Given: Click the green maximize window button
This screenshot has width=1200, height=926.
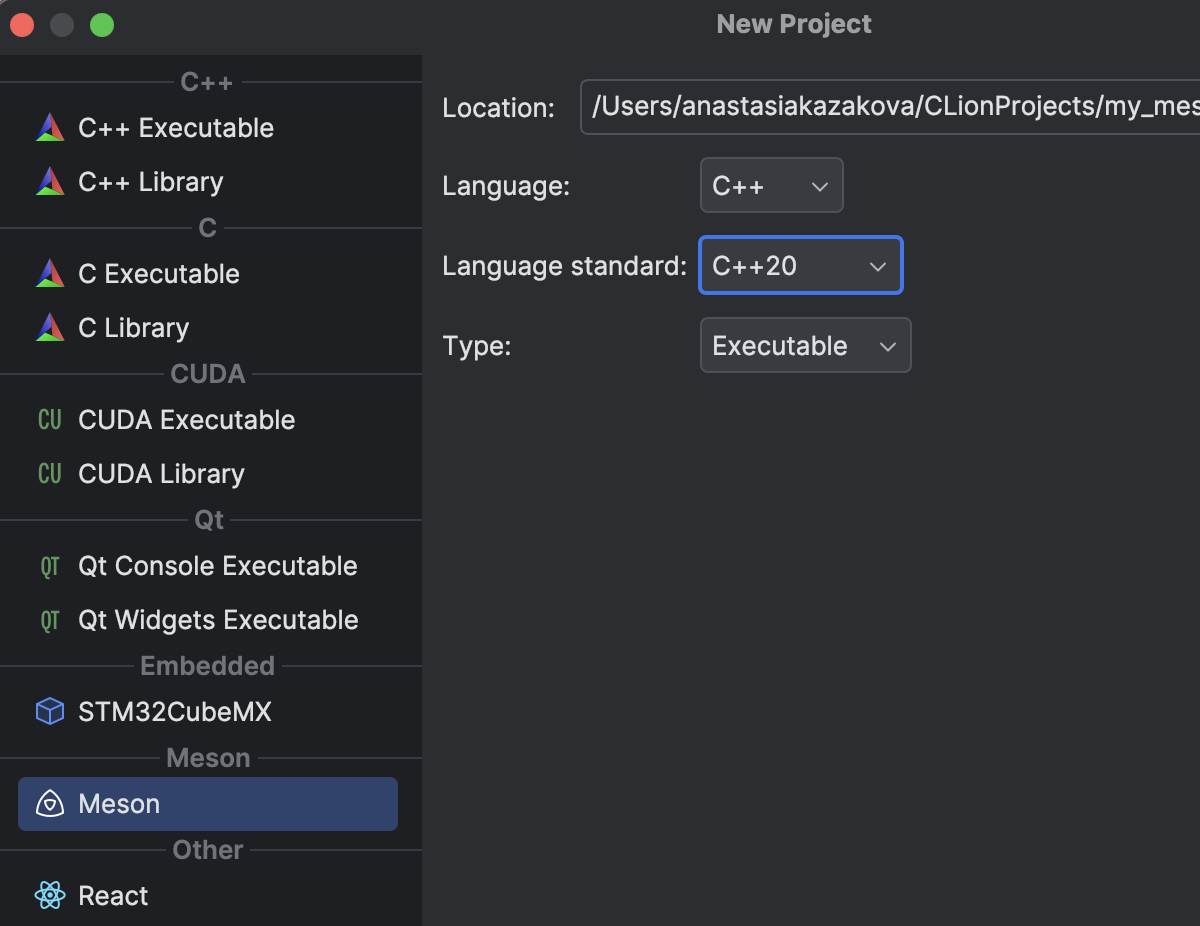Looking at the screenshot, I should [x=102, y=25].
